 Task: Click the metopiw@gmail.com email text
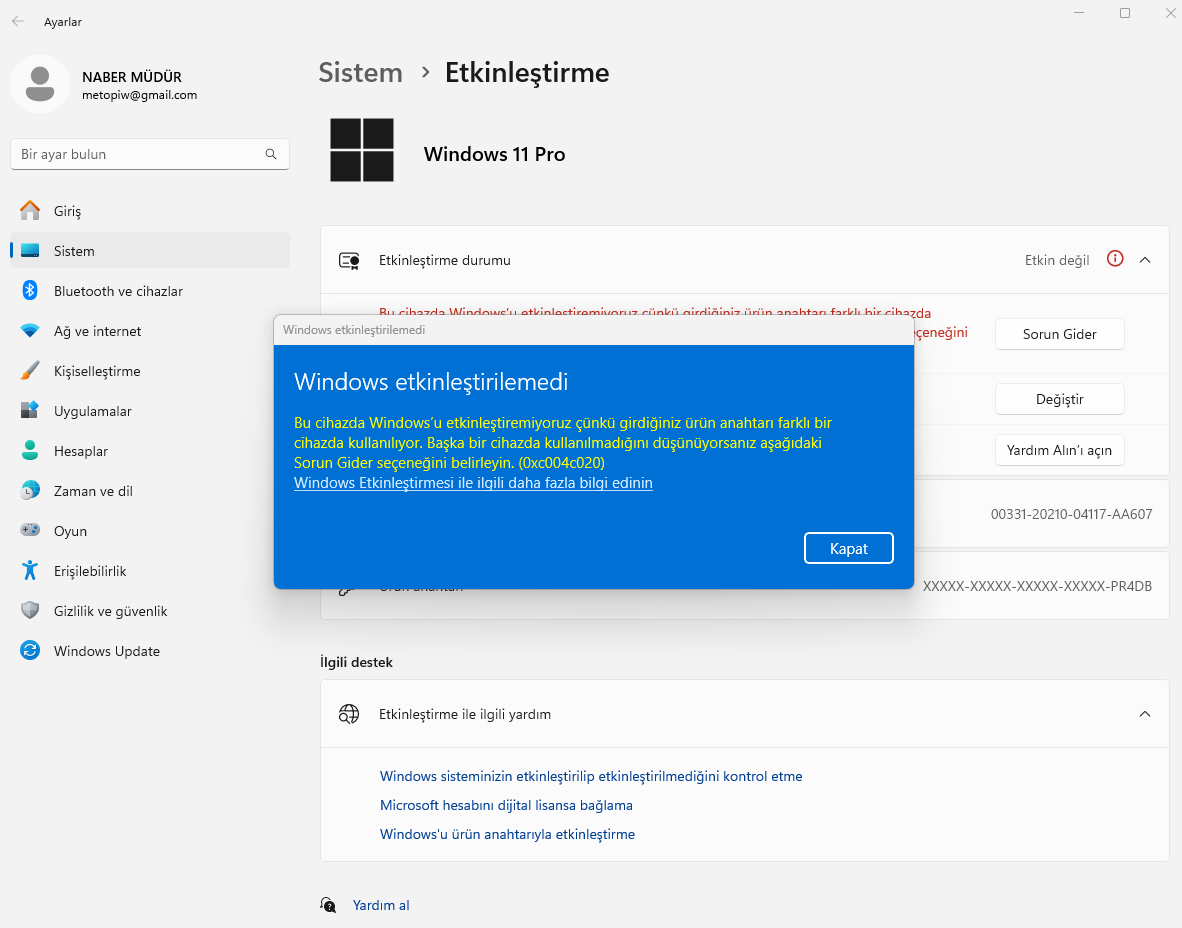click(x=139, y=95)
